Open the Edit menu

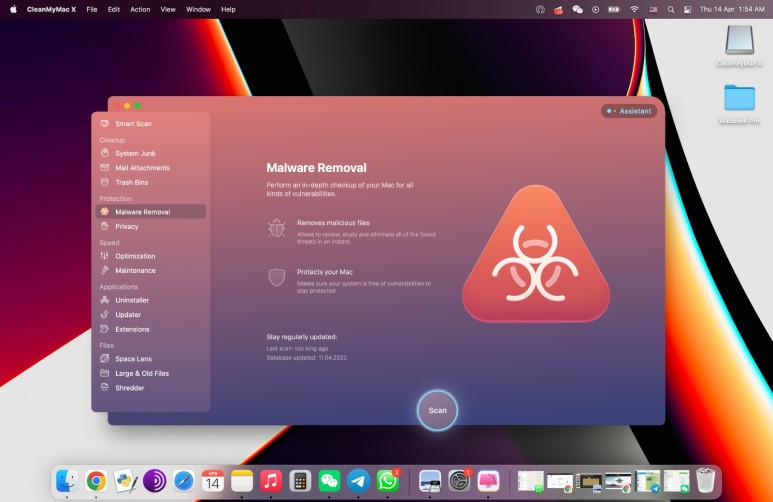click(x=113, y=9)
